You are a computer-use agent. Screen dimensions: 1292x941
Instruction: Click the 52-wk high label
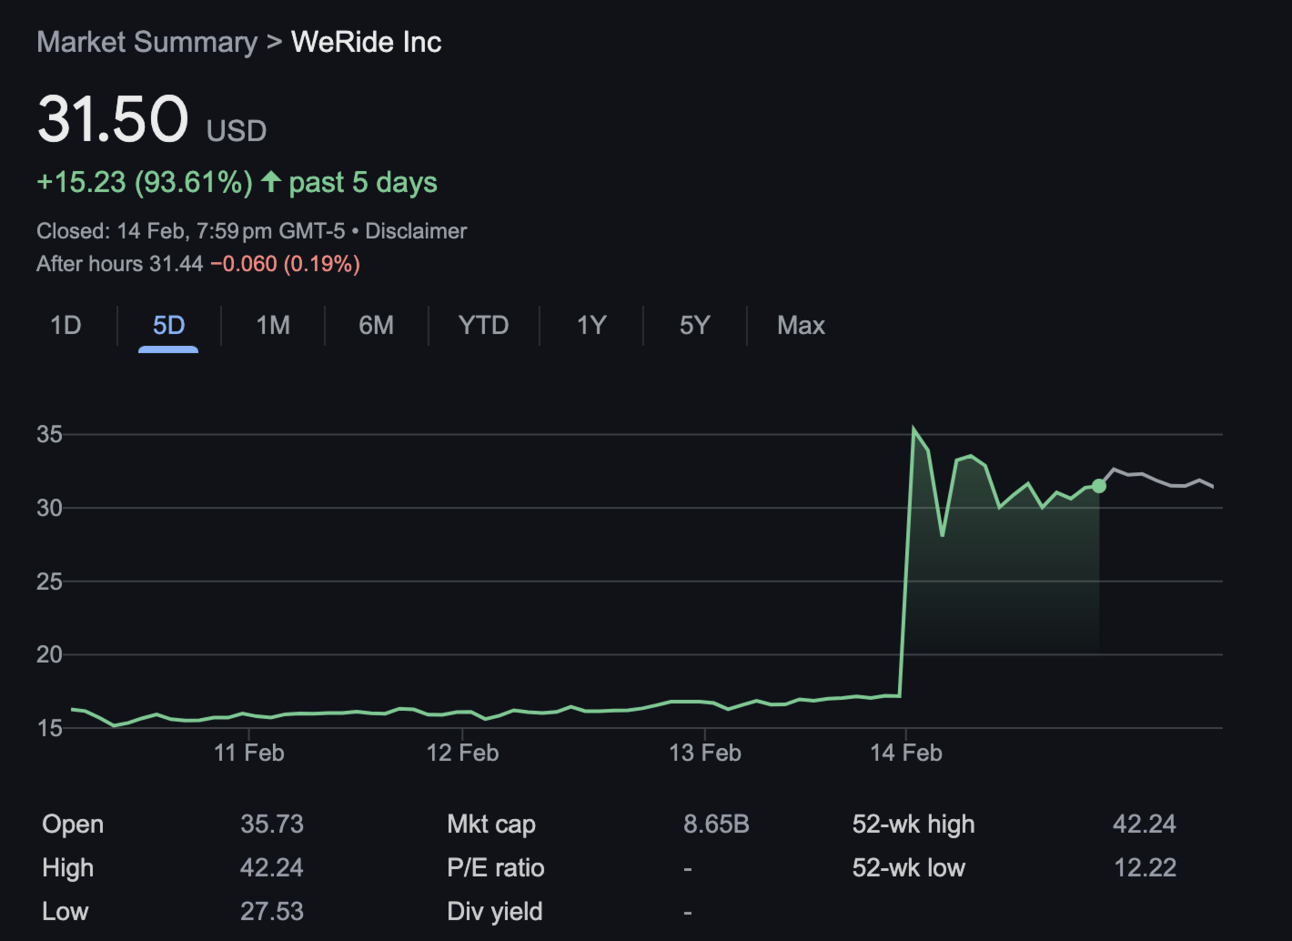(913, 824)
